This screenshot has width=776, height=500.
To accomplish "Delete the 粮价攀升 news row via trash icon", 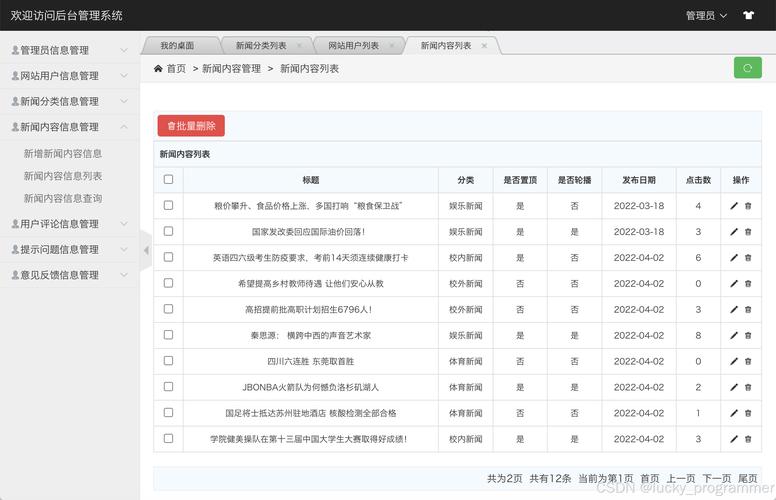I will [x=748, y=206].
